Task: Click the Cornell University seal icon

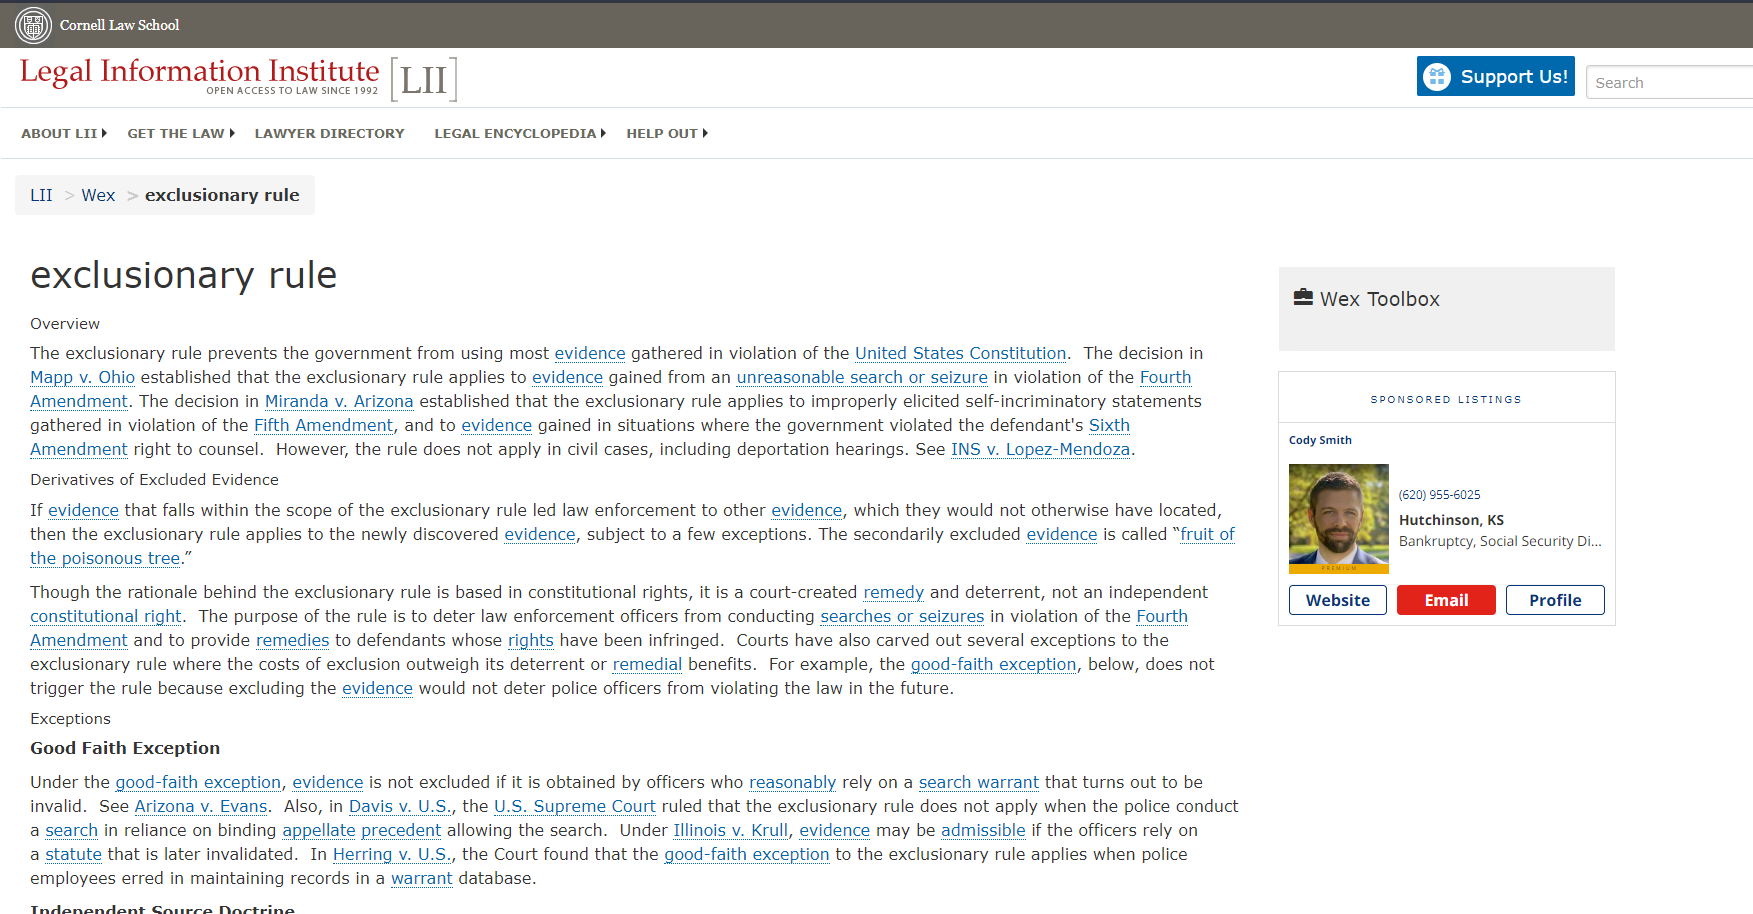Action: click(x=33, y=25)
